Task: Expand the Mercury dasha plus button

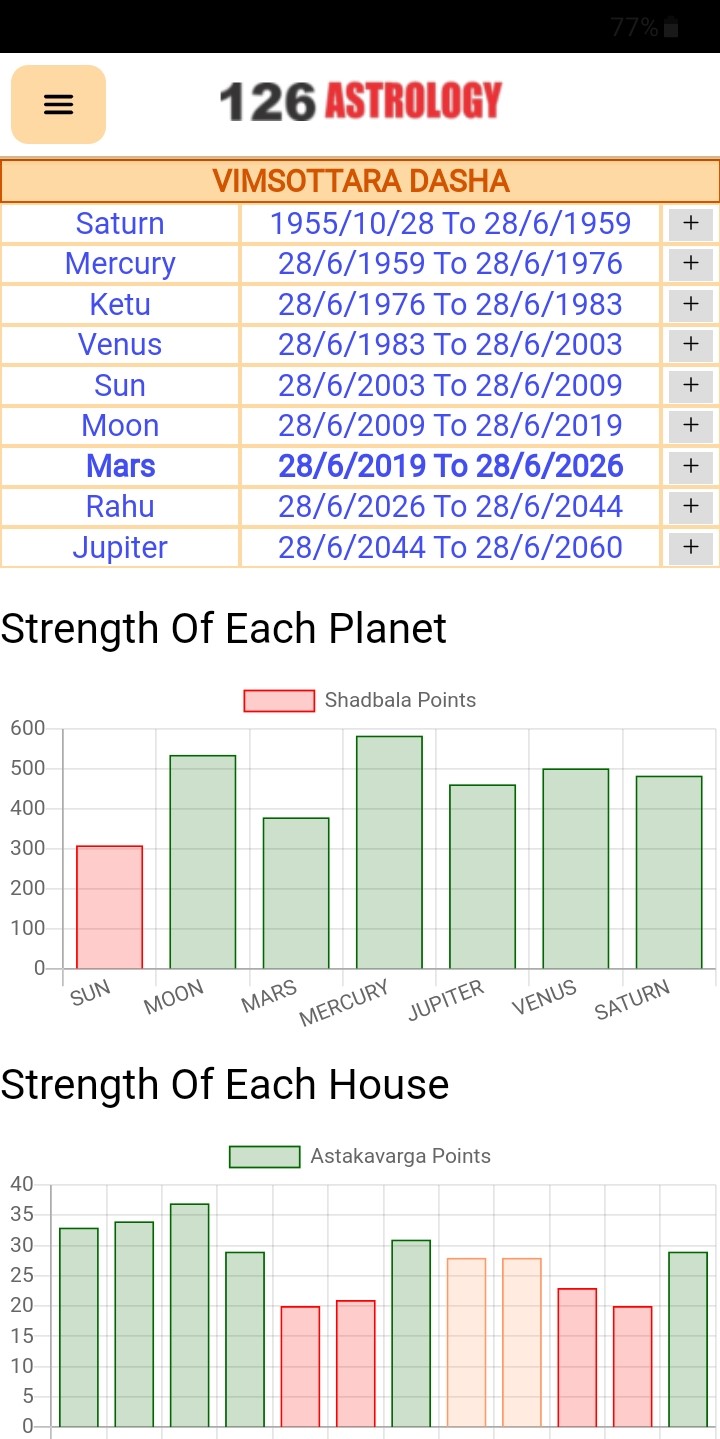Action: click(690, 264)
